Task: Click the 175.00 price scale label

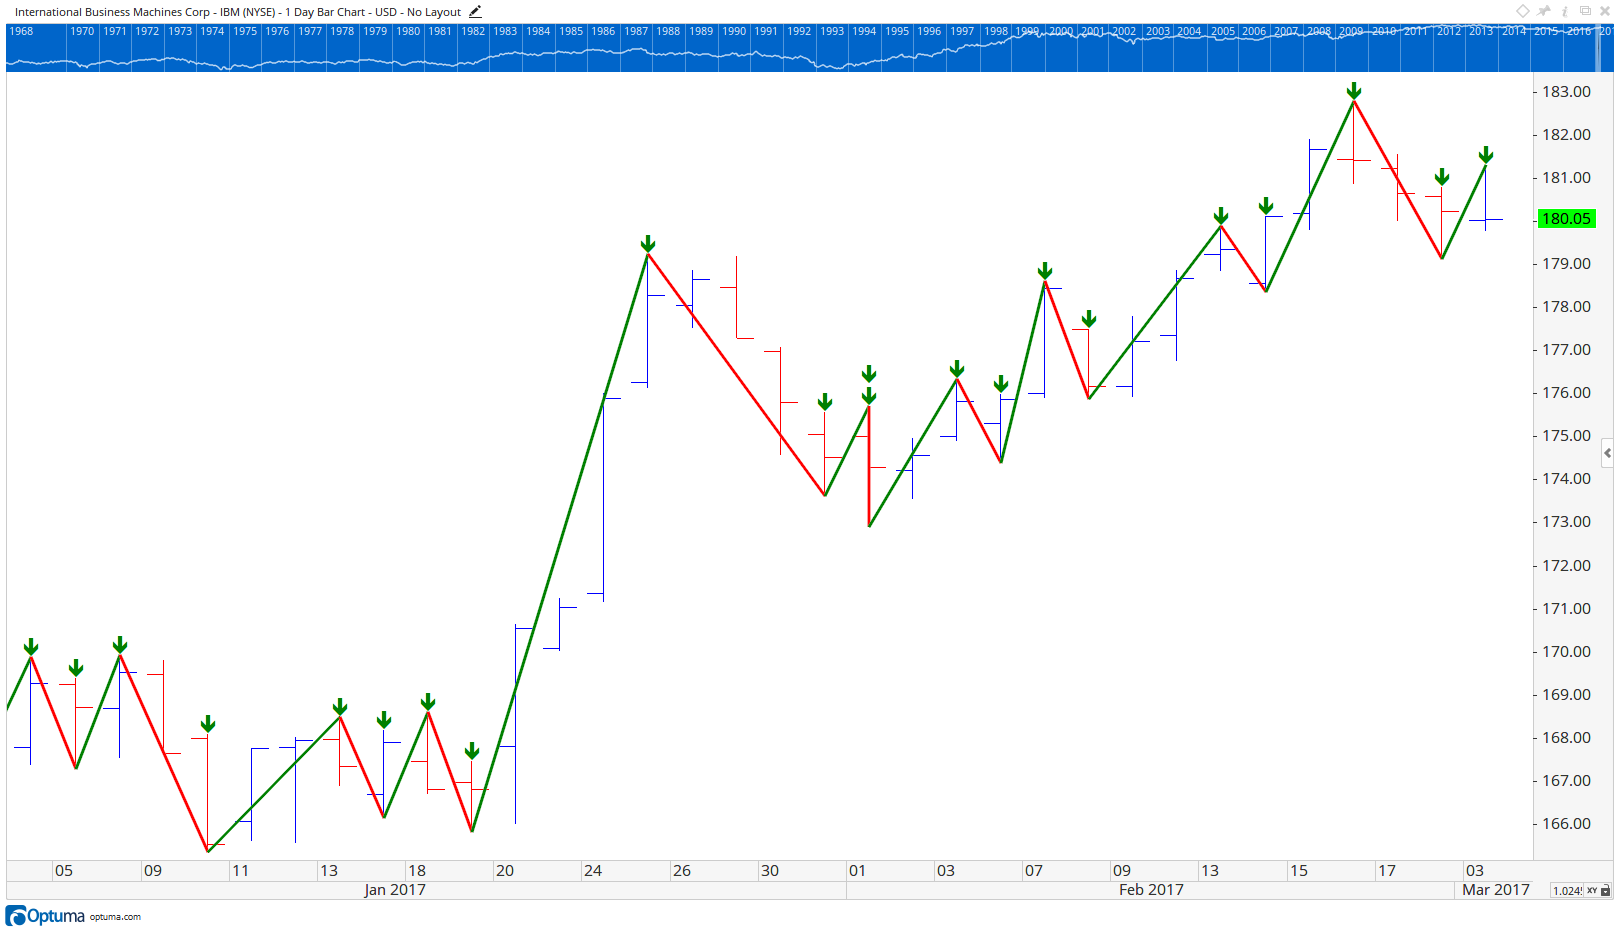Action: pyautogui.click(x=1566, y=436)
